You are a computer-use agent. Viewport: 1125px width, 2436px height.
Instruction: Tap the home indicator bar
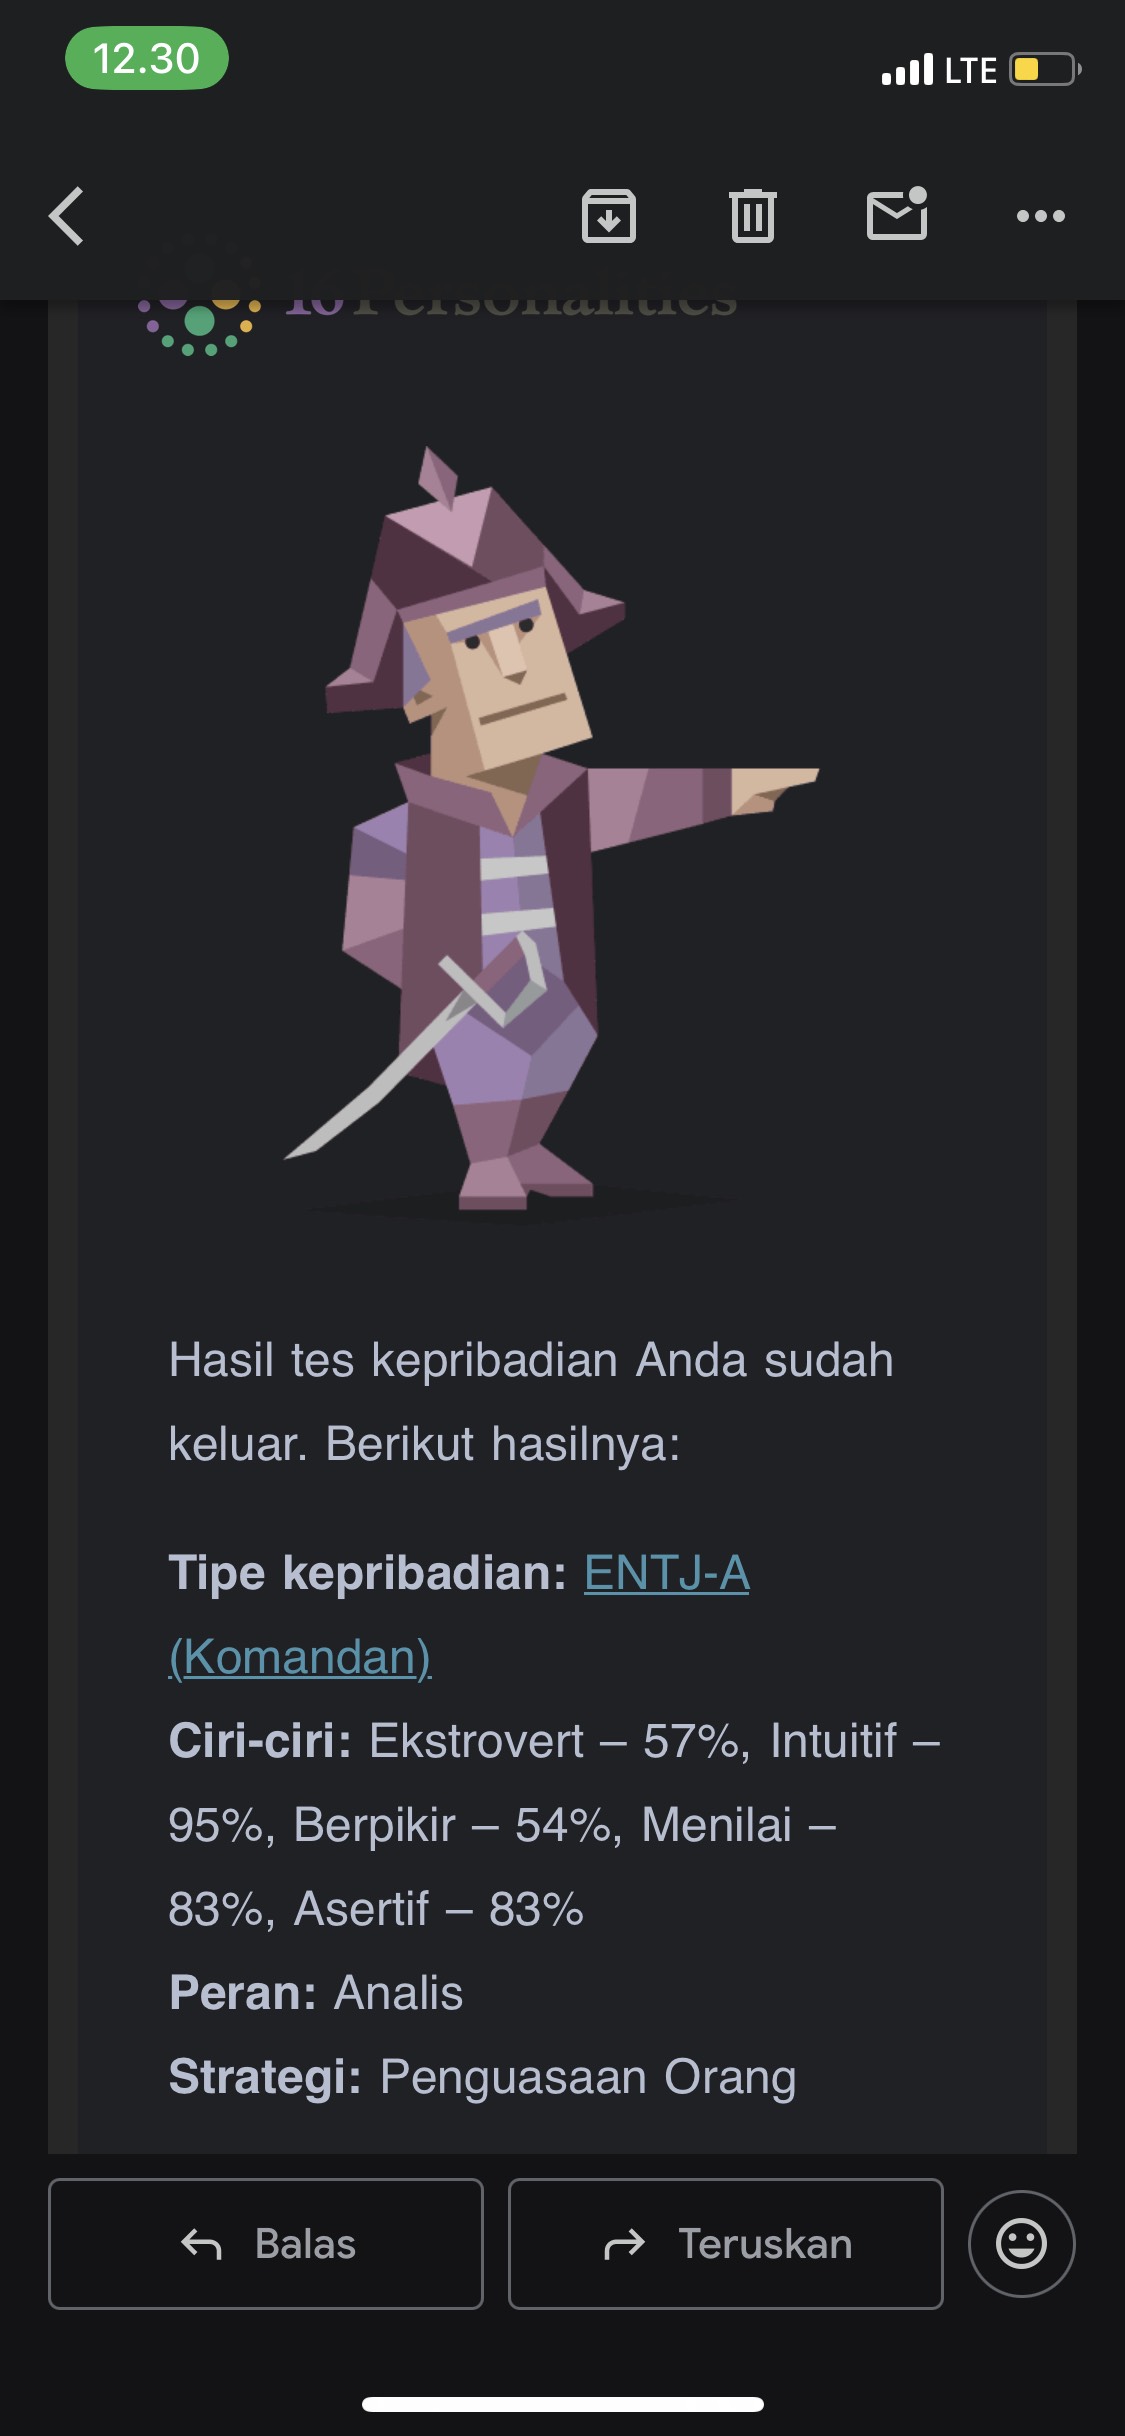point(562,2404)
